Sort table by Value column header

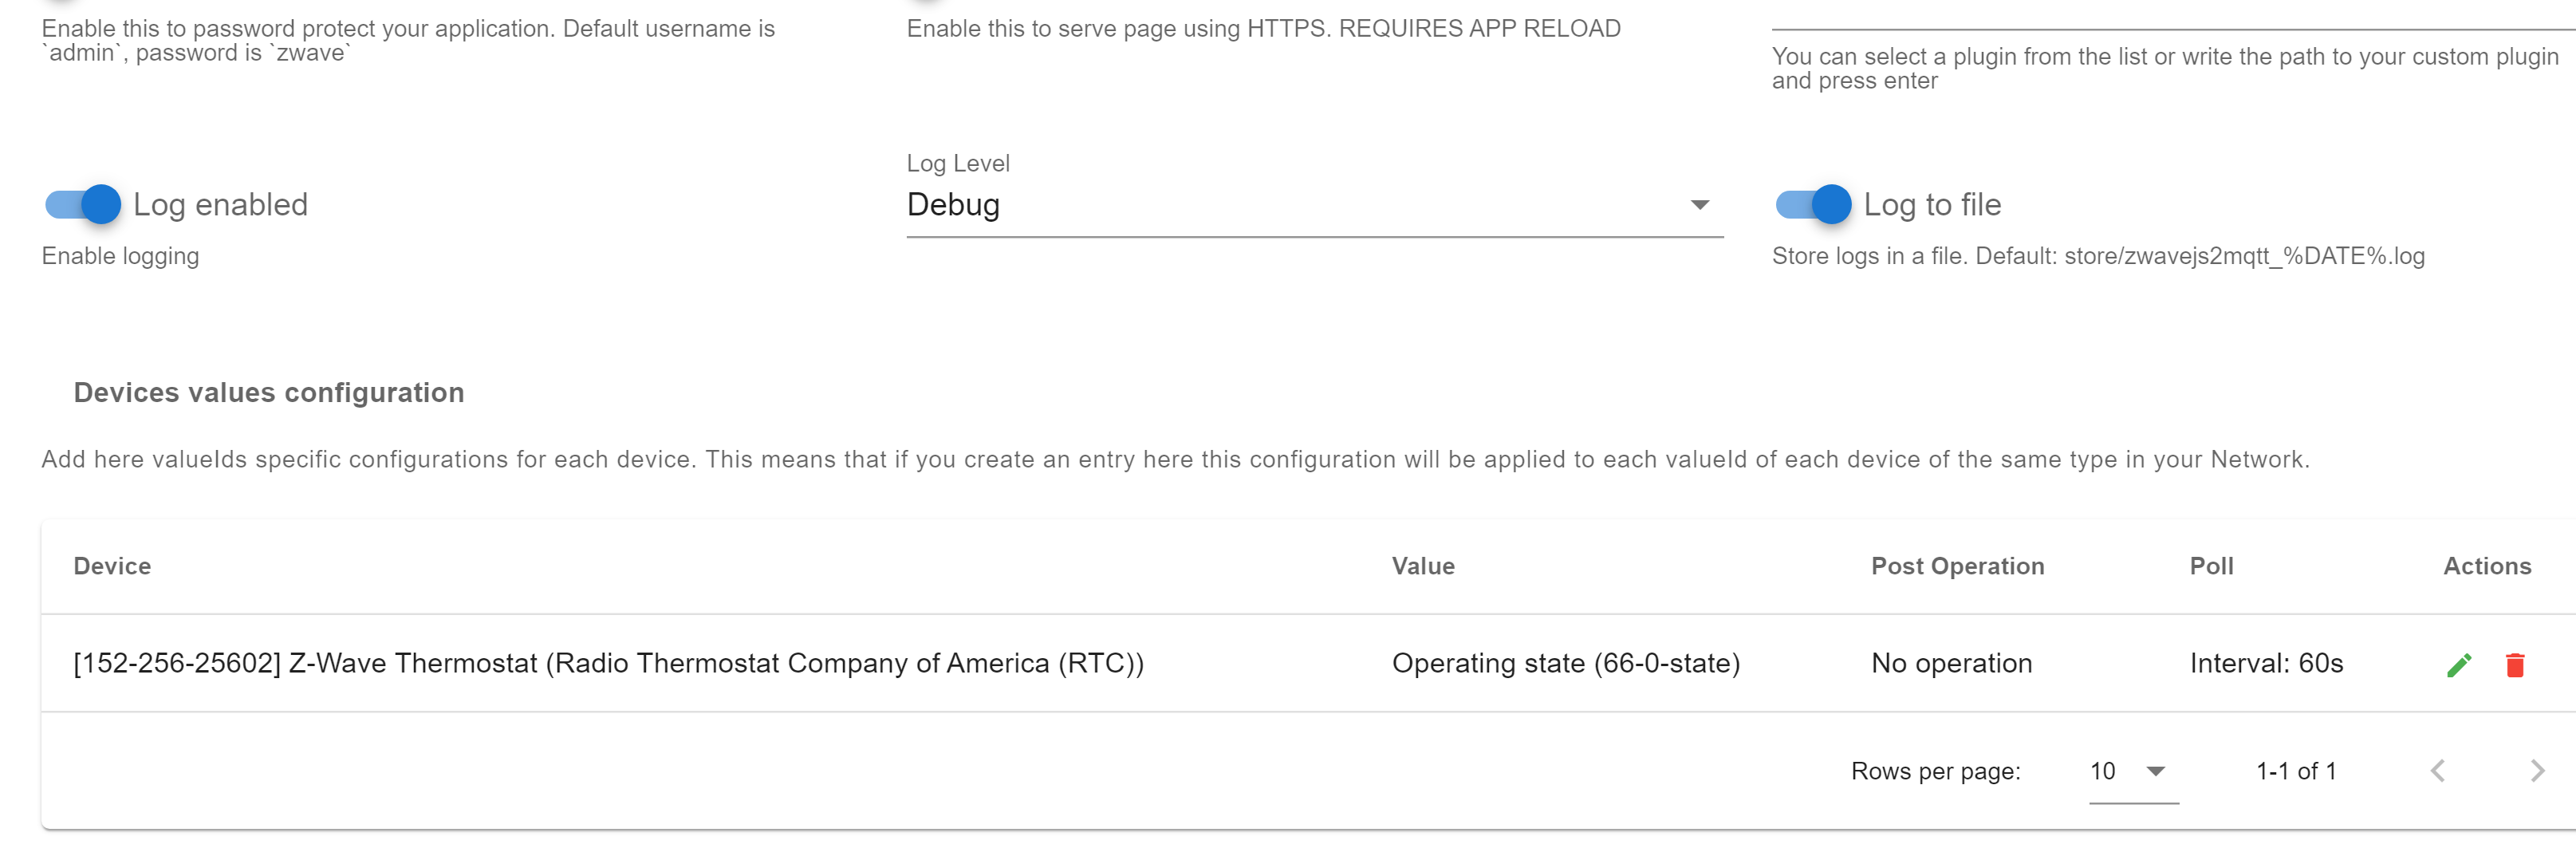1422,566
